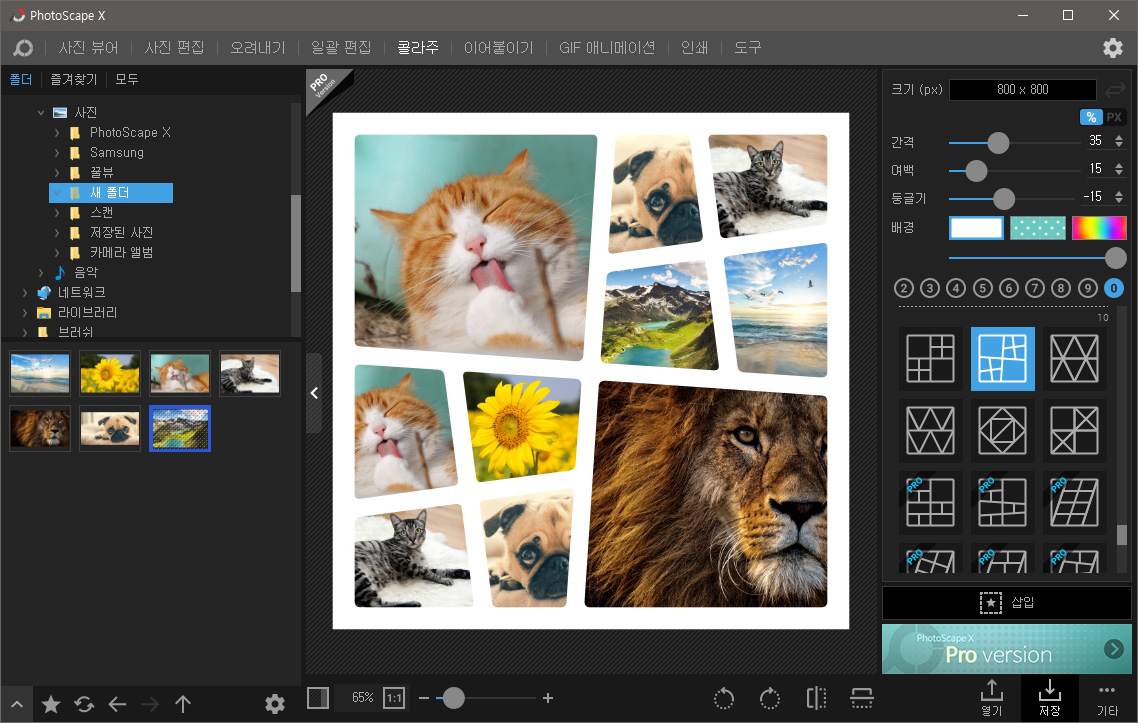Select the dotted pattern background swatch
Image resolution: width=1138 pixels, height=723 pixels.
click(x=1038, y=228)
